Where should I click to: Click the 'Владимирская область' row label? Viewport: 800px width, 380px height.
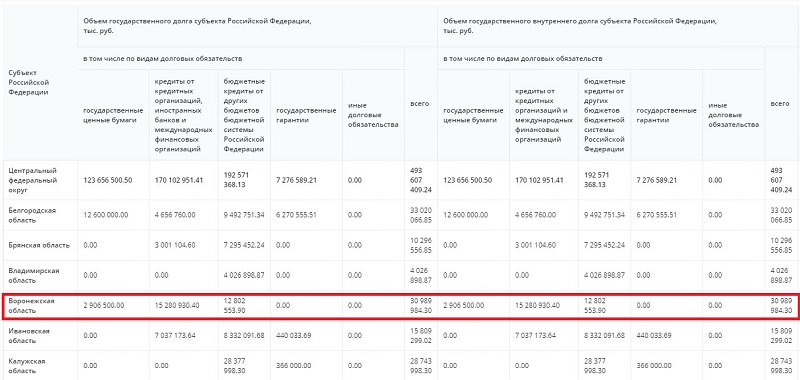tap(34, 275)
